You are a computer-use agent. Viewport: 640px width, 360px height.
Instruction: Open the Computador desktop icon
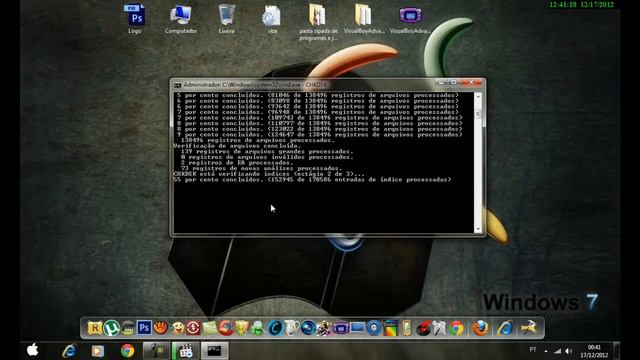point(181,19)
